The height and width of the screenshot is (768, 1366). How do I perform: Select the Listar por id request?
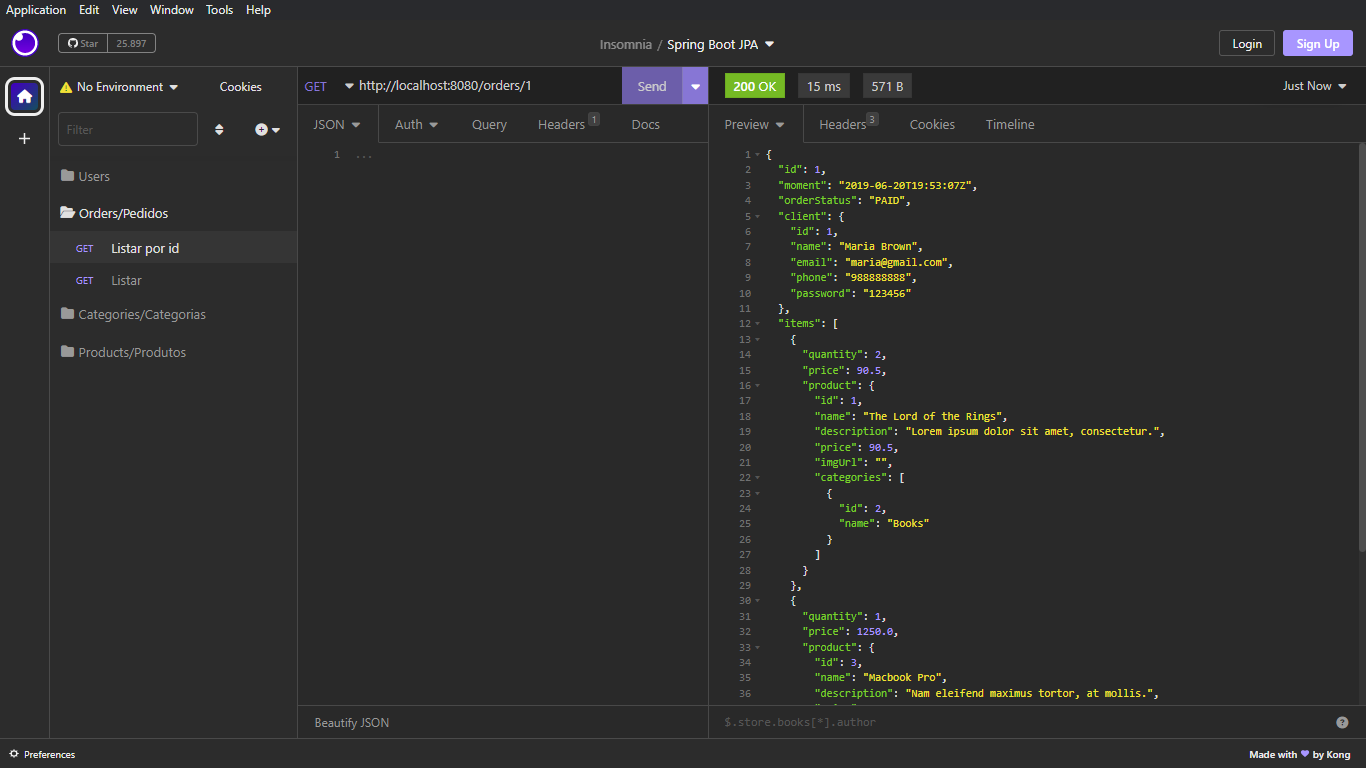point(173,248)
